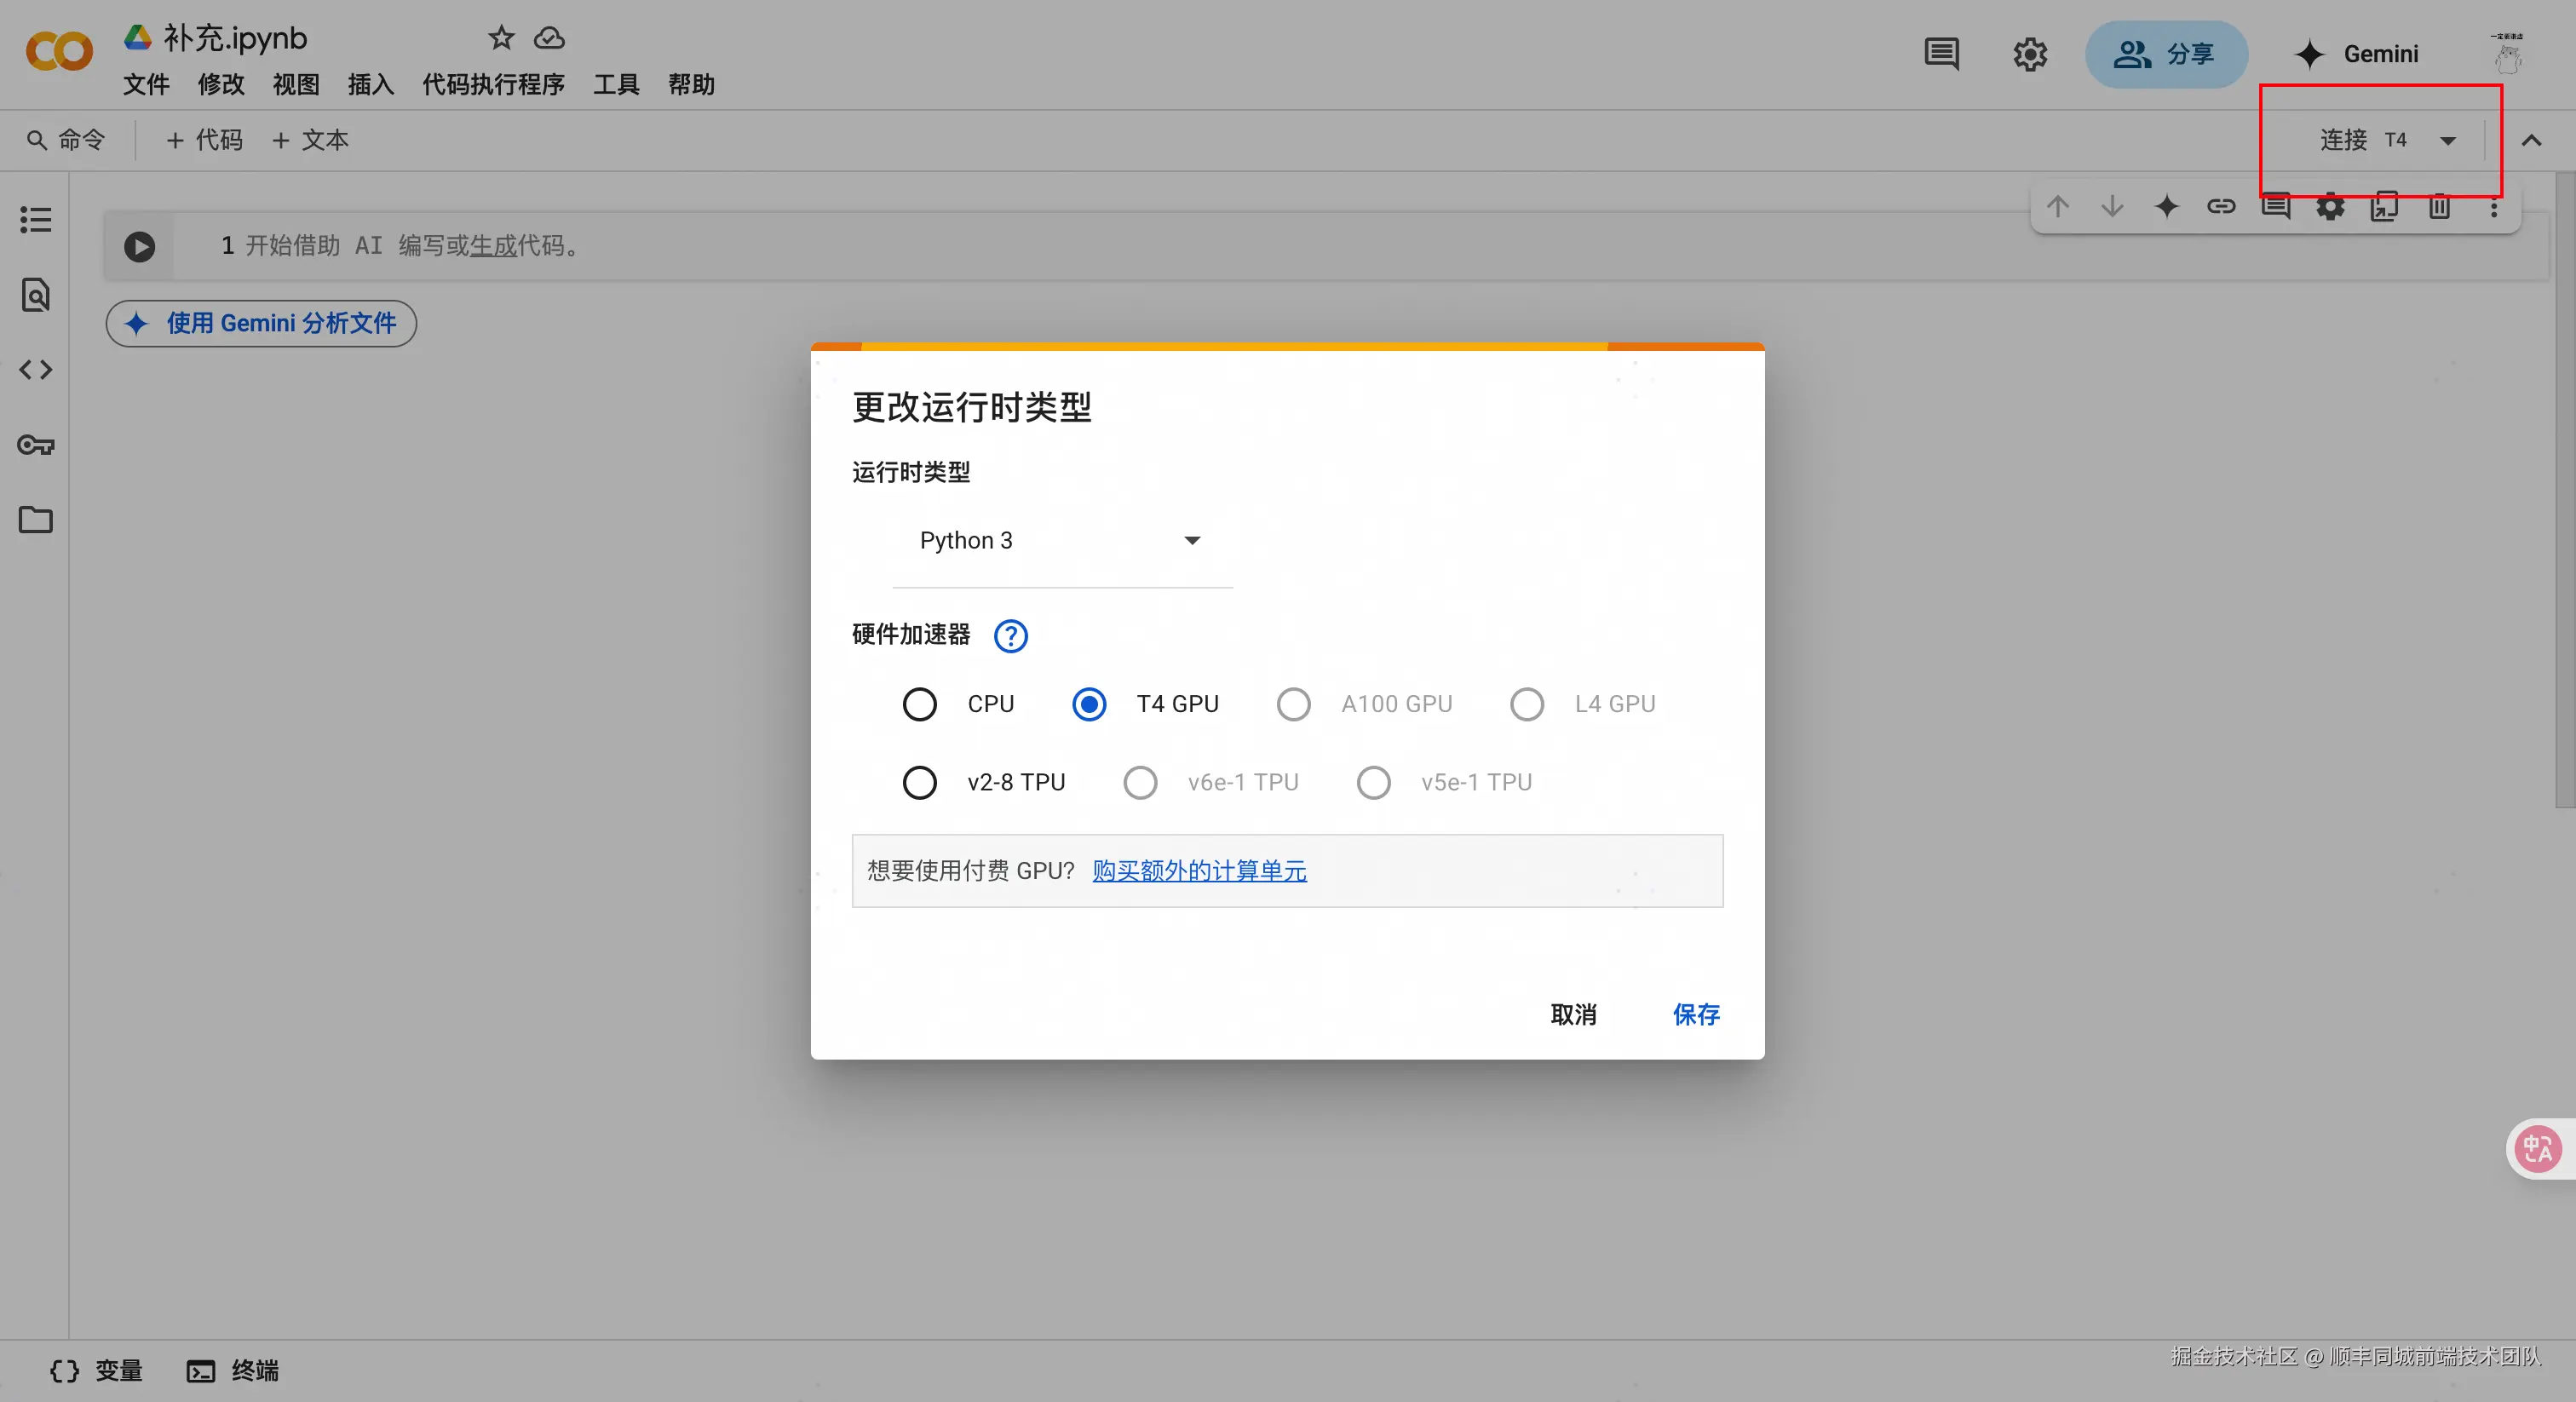Collapse header with chevron next to connect button

(2533, 140)
